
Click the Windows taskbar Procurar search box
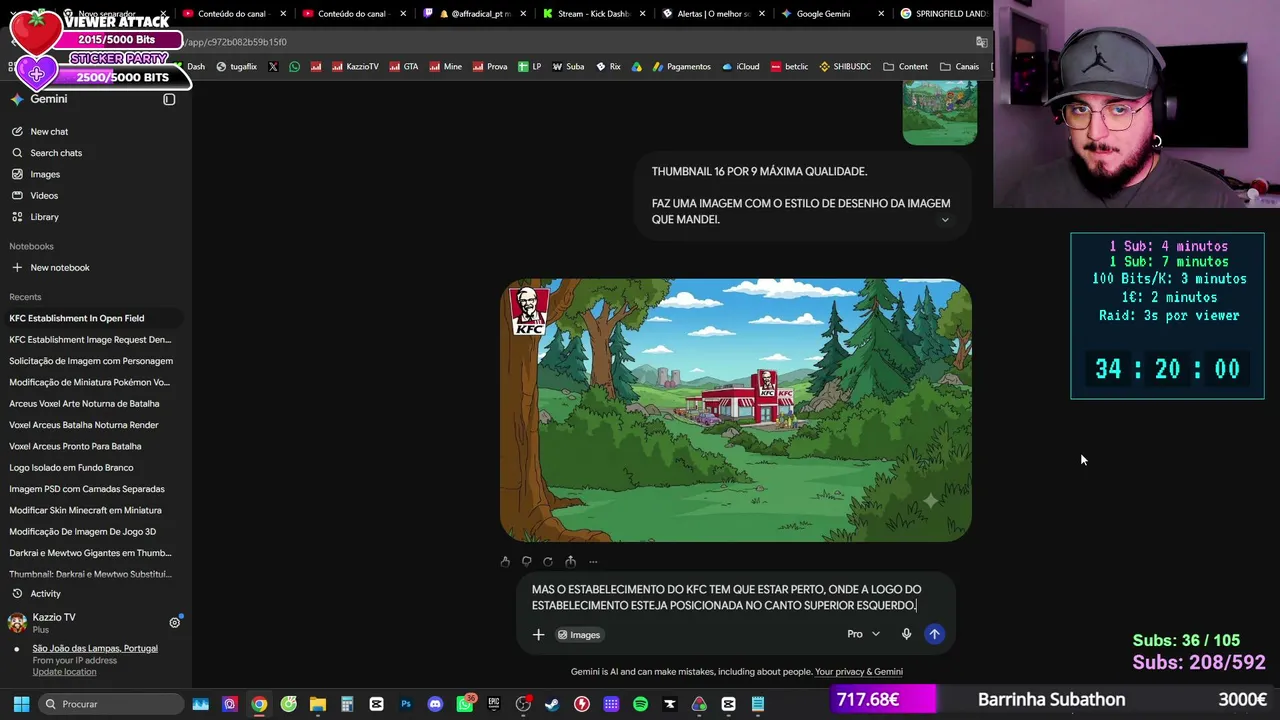click(112, 704)
